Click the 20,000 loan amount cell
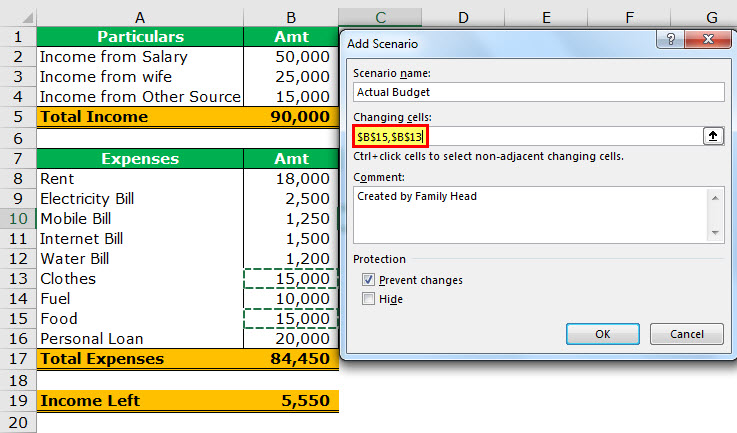This screenshot has height=433, width=737. [x=291, y=339]
